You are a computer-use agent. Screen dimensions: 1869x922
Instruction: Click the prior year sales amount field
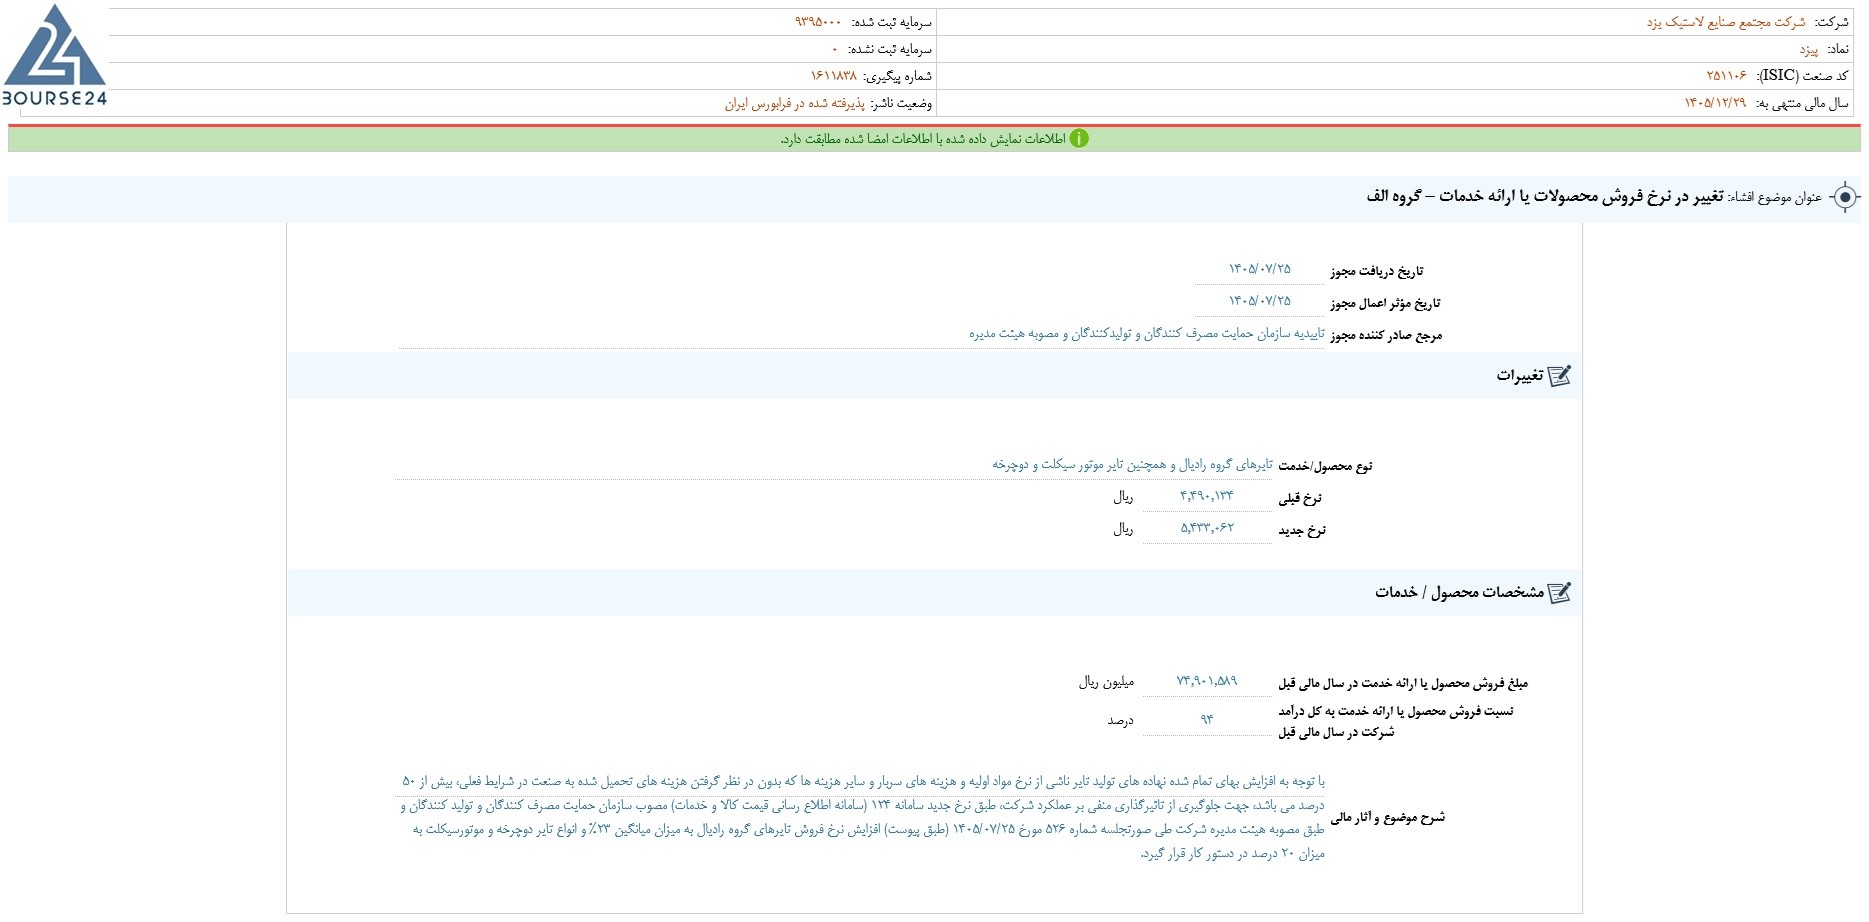1207,682
